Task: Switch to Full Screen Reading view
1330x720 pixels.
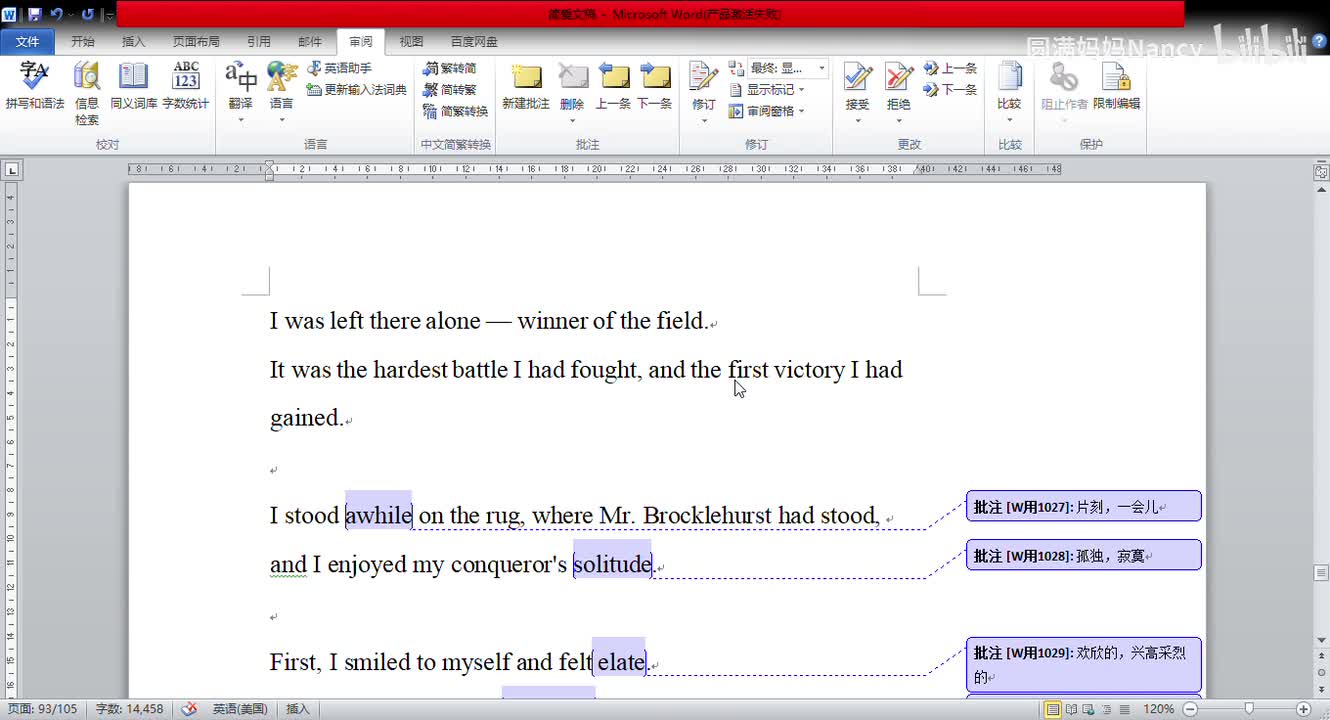Action: [1071, 709]
